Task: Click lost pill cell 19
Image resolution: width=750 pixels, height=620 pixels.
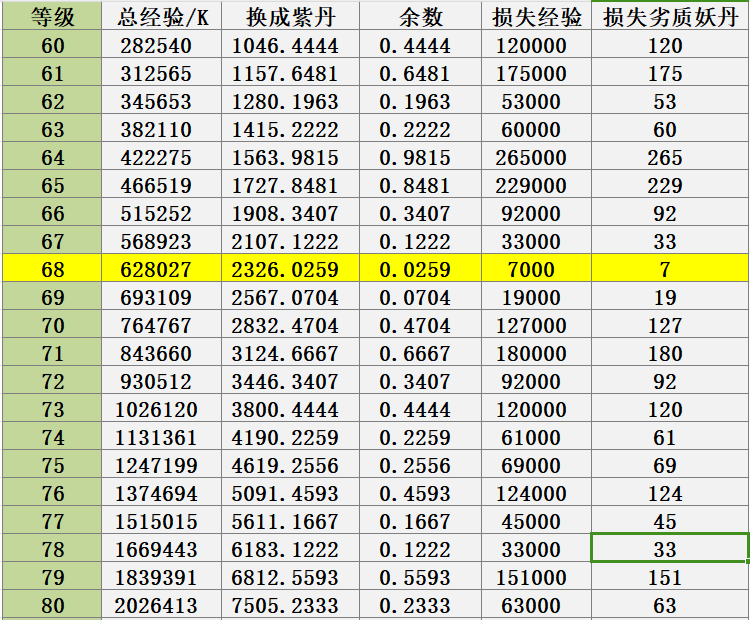Action: tap(670, 297)
